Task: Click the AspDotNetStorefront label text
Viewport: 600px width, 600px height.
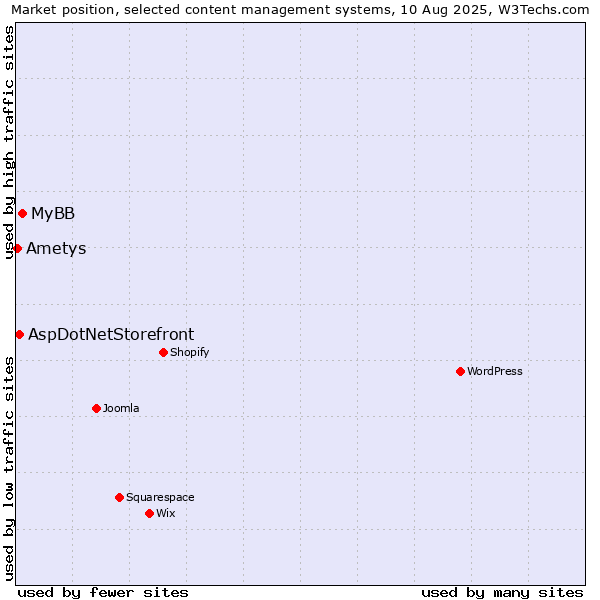Action: [x=111, y=335]
